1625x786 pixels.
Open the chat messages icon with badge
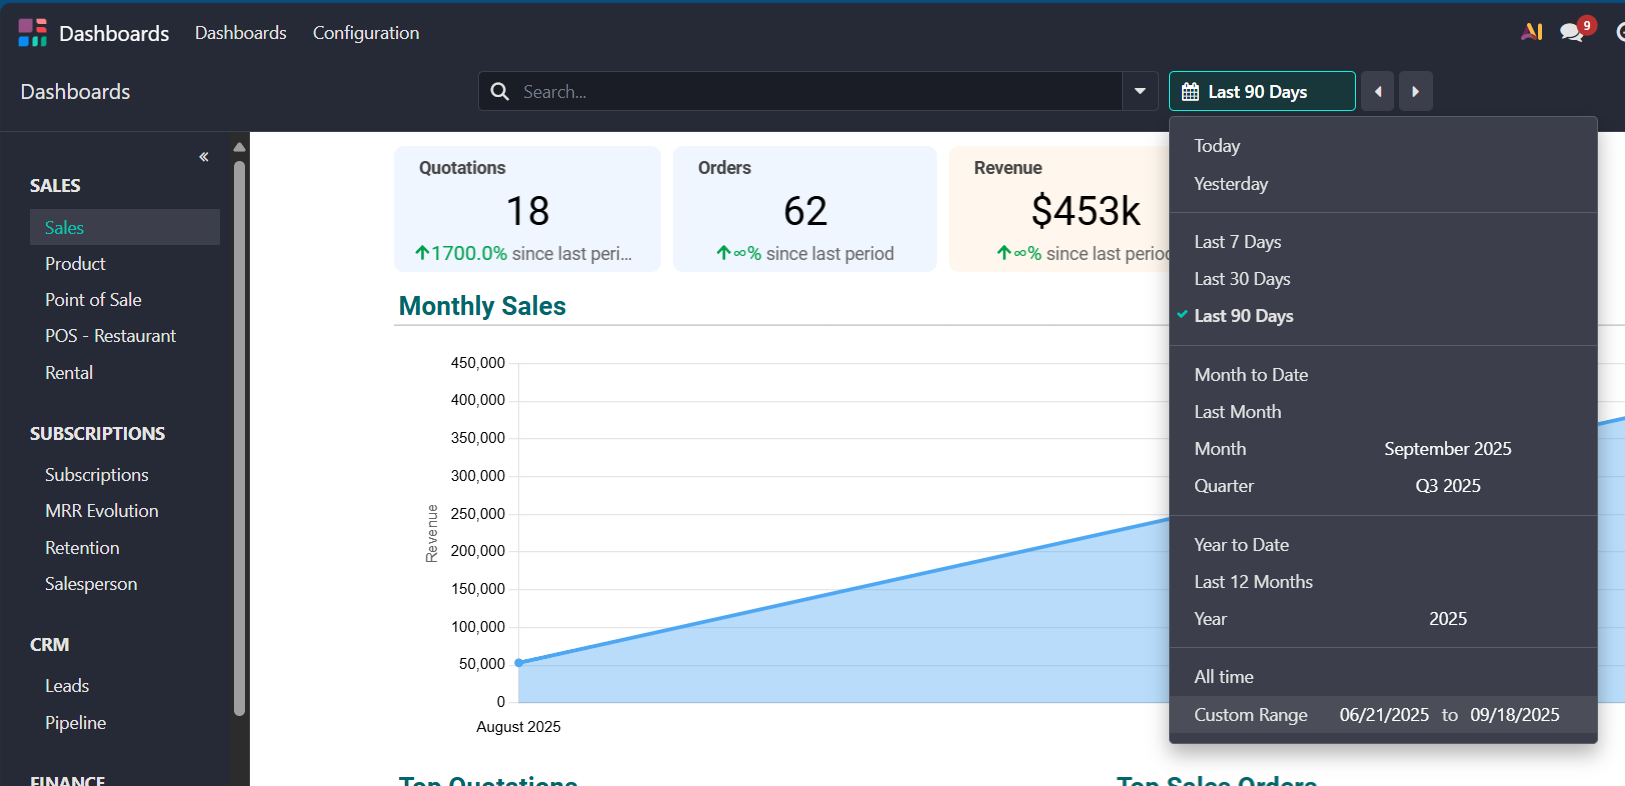1572,32
